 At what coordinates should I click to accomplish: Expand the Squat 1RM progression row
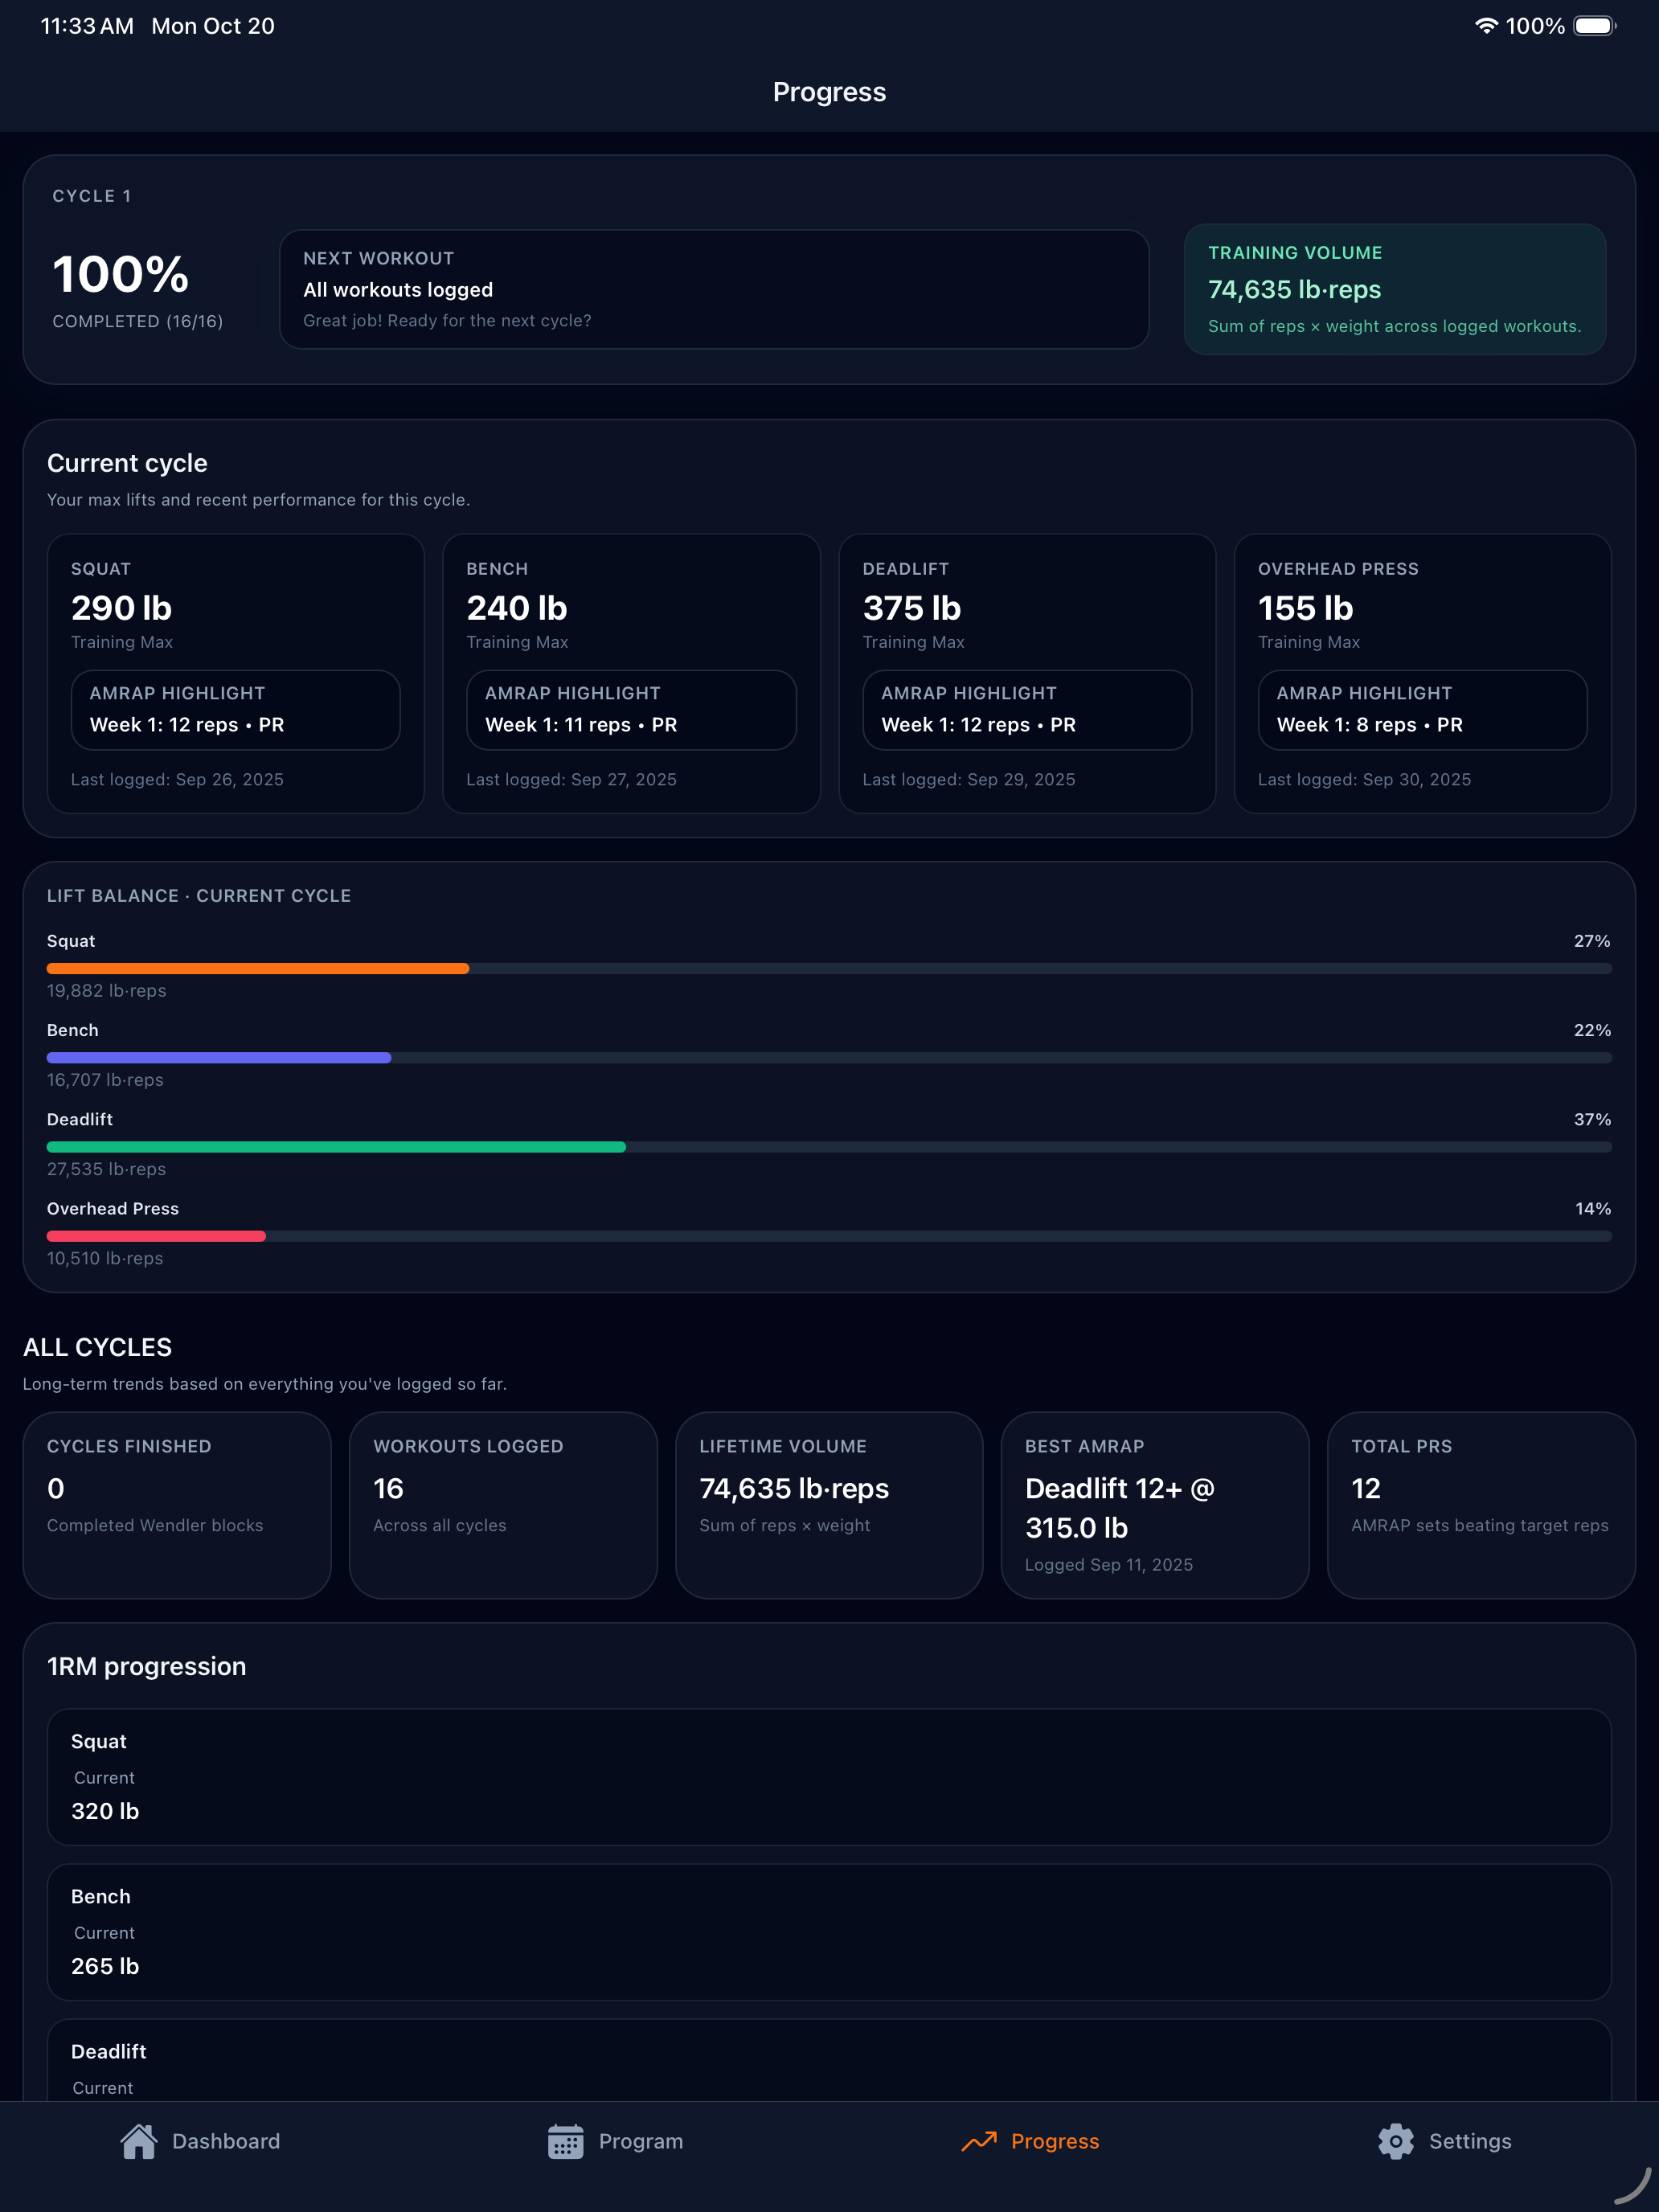click(829, 1777)
